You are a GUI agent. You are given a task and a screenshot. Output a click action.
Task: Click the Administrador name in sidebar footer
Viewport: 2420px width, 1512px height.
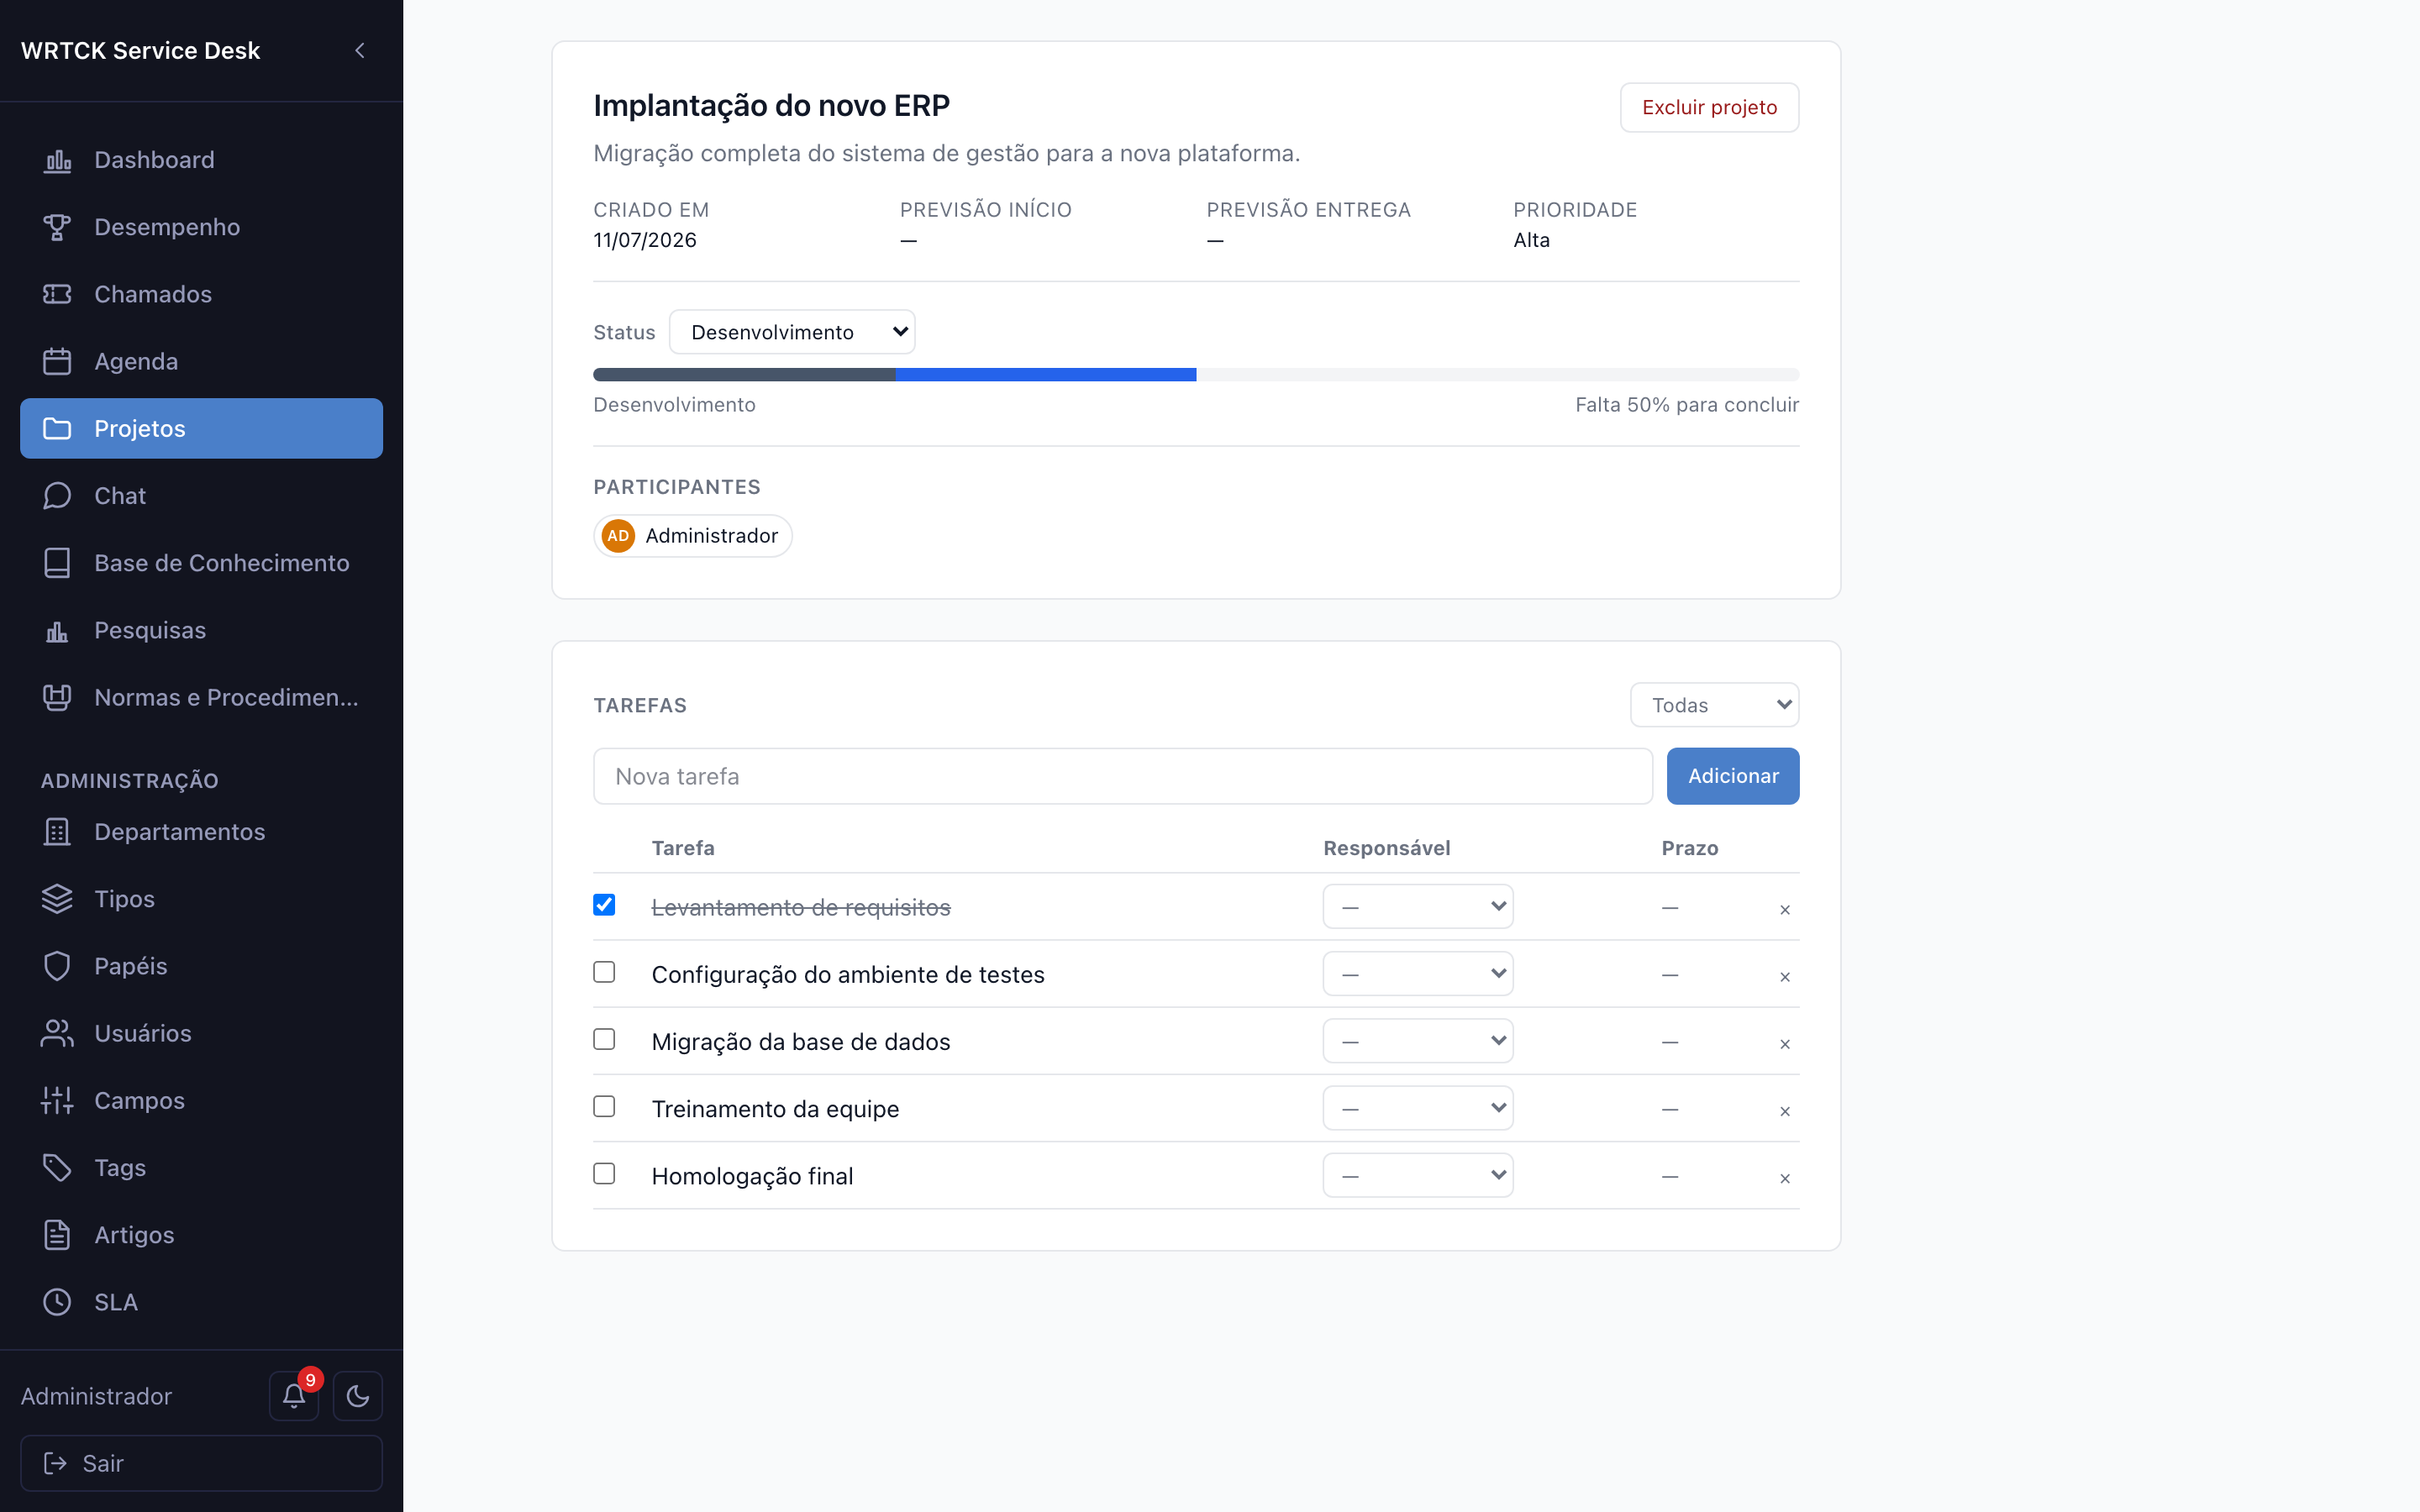[96, 1396]
